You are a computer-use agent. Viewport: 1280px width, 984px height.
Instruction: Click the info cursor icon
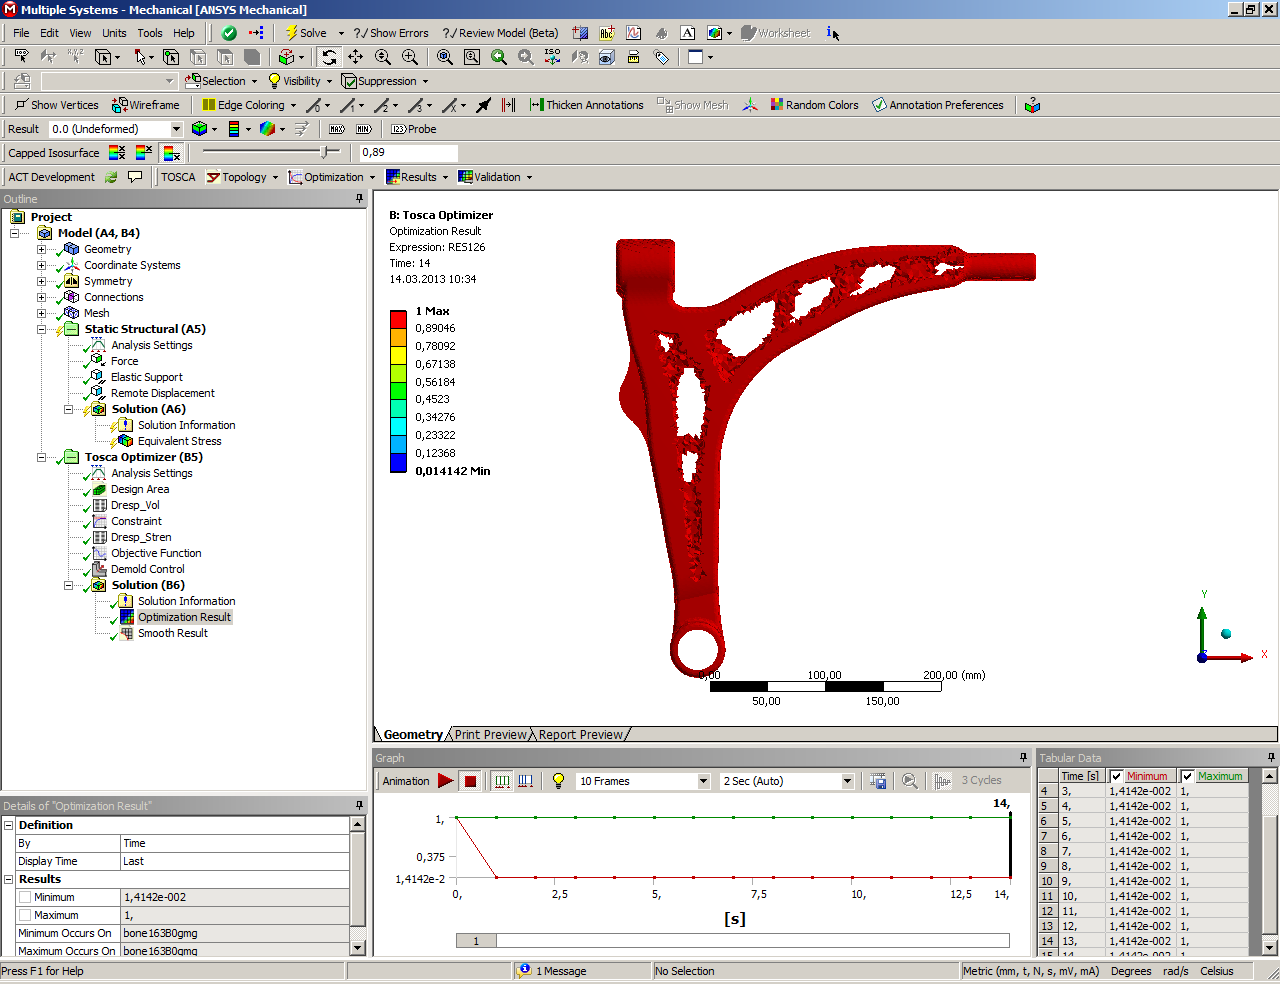click(x=832, y=33)
